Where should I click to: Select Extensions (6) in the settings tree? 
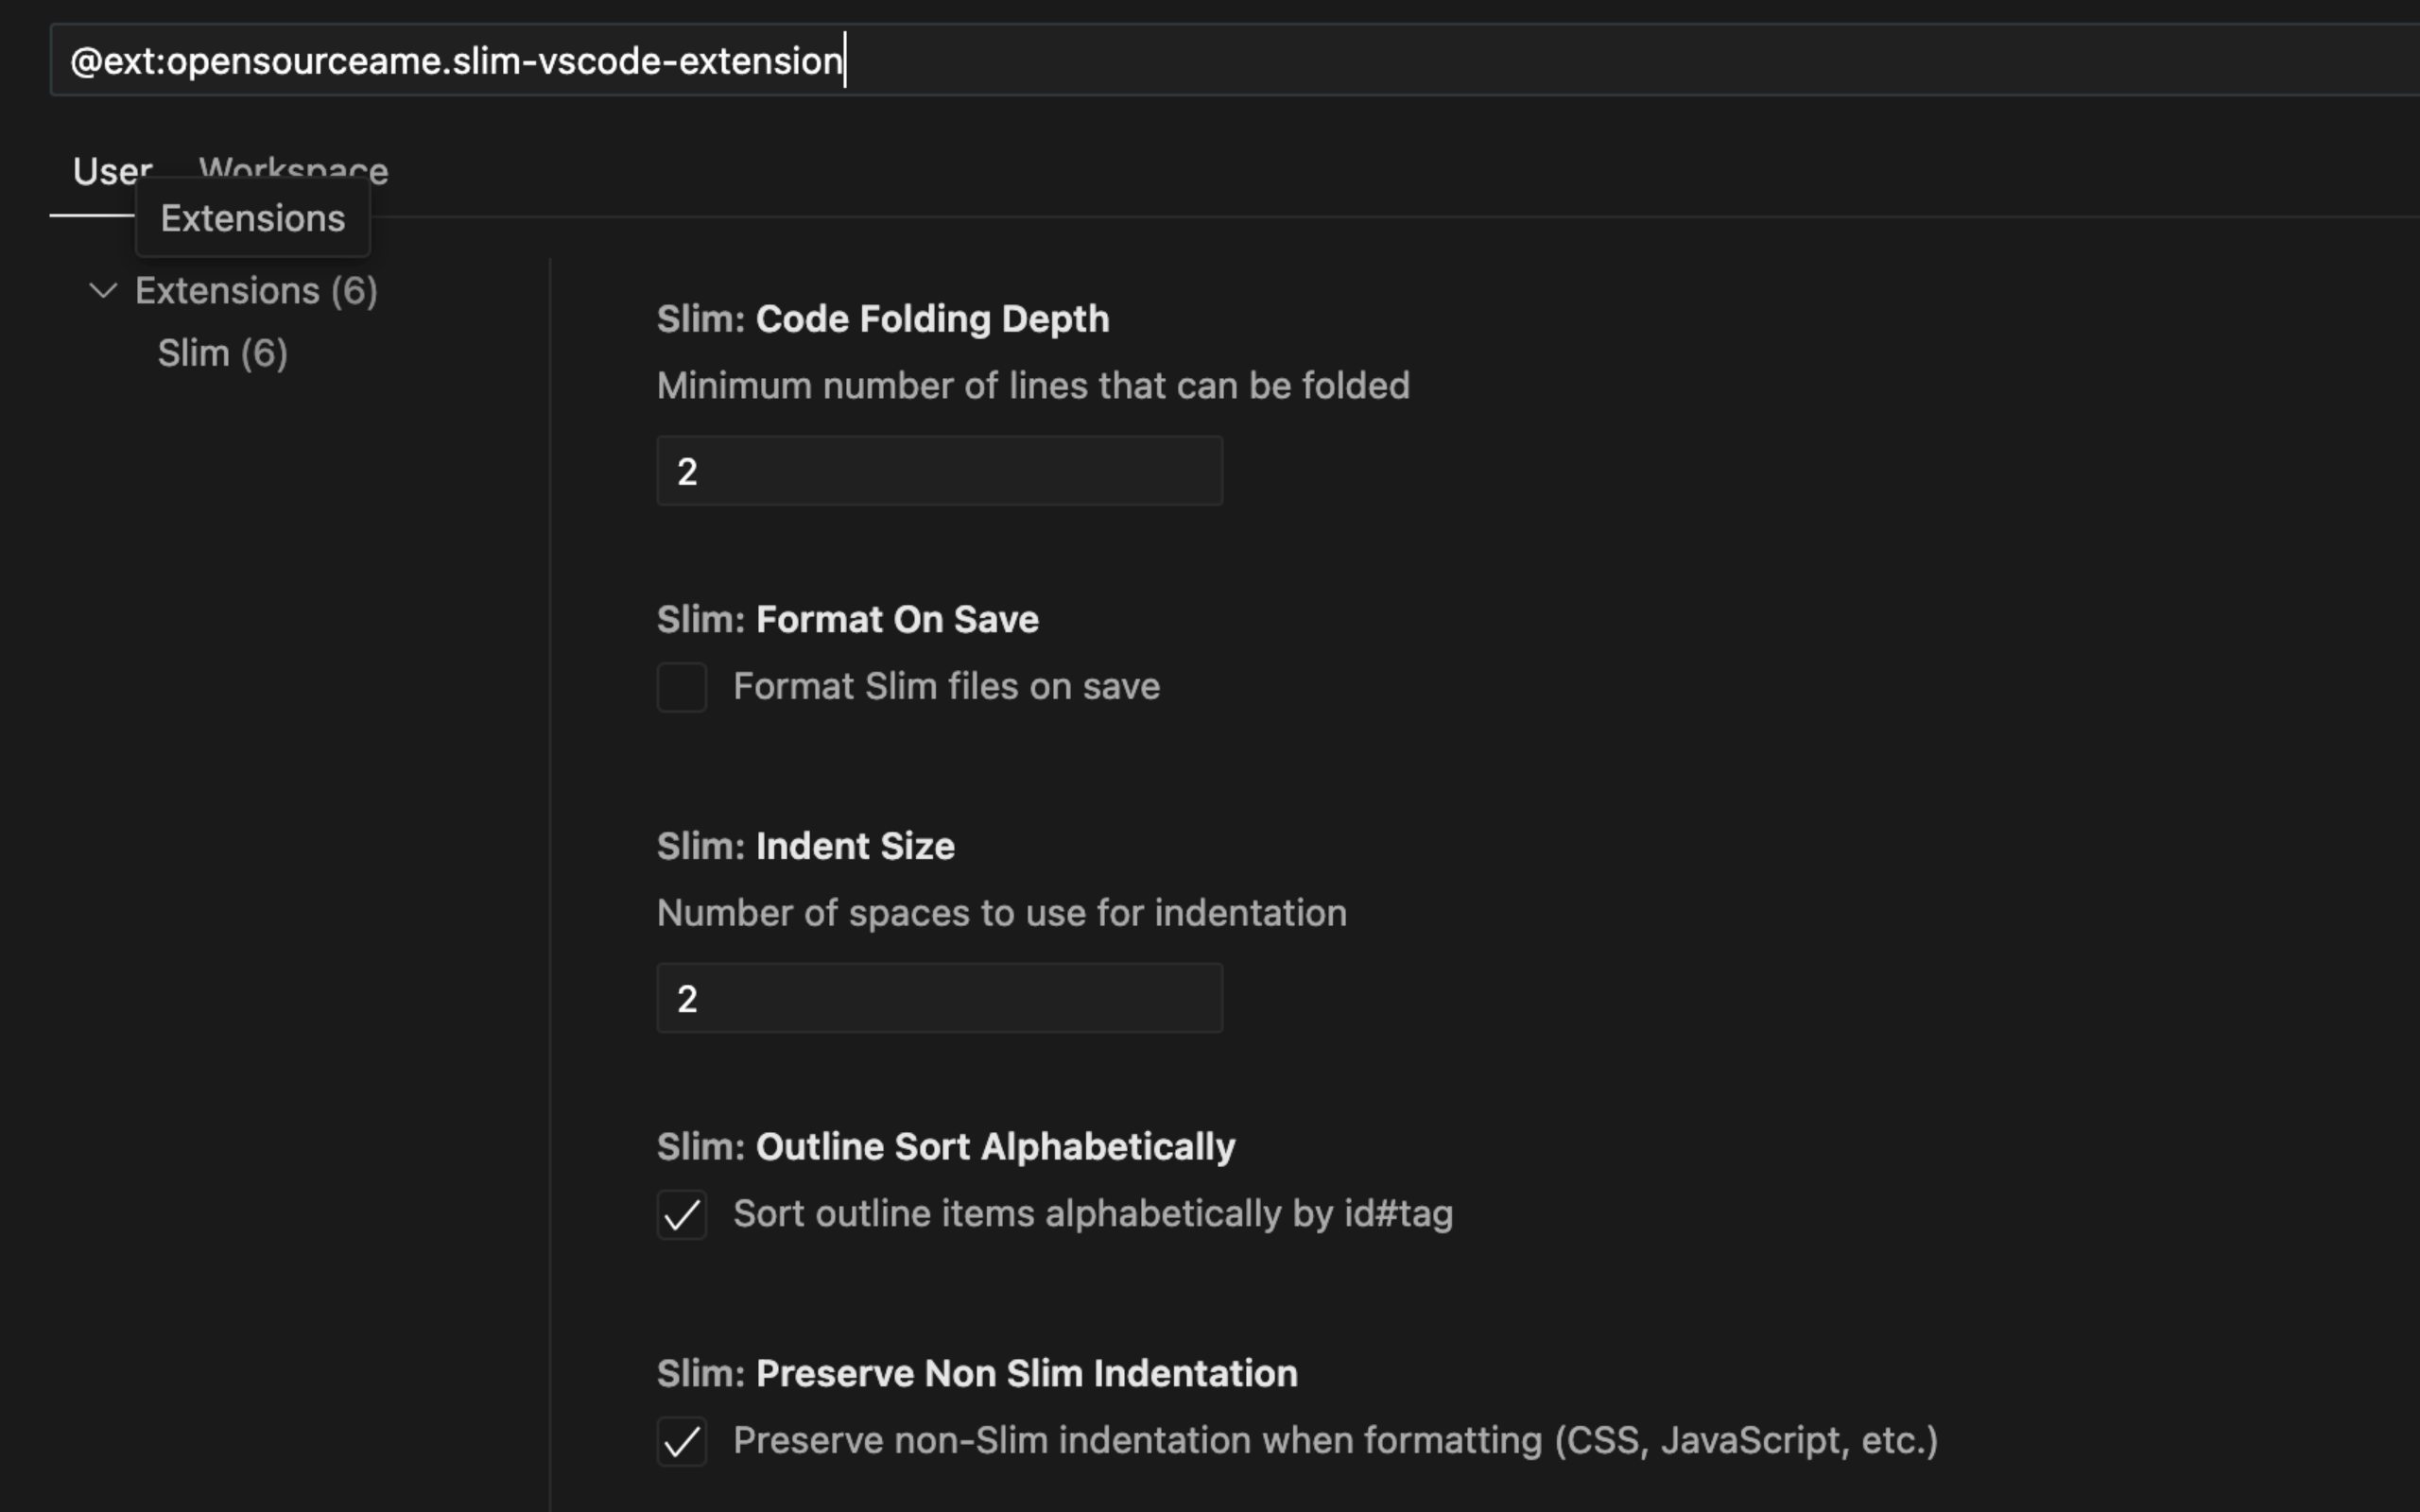point(256,291)
